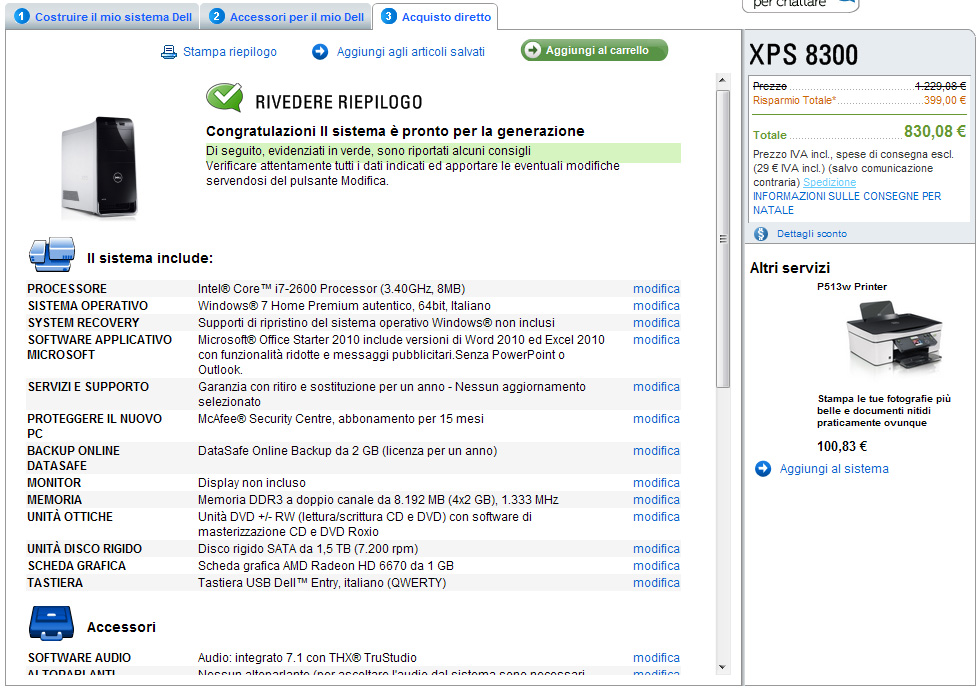This screenshot has height=690, width=977.
Task: Click the blue toolbox icon beside Accessori
Action: [51, 623]
